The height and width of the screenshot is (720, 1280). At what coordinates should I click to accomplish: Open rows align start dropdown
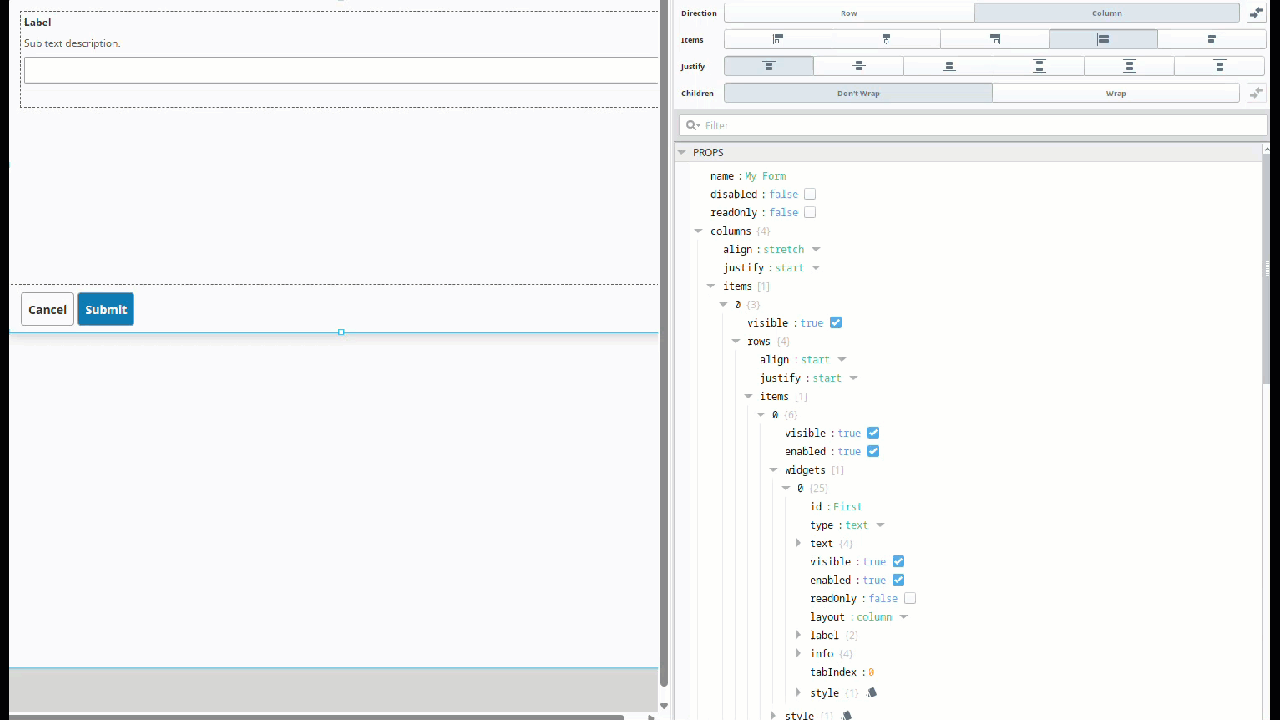[x=842, y=359]
